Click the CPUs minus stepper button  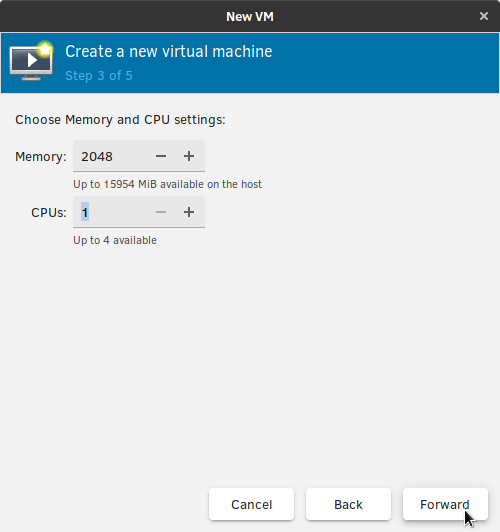click(x=161, y=212)
